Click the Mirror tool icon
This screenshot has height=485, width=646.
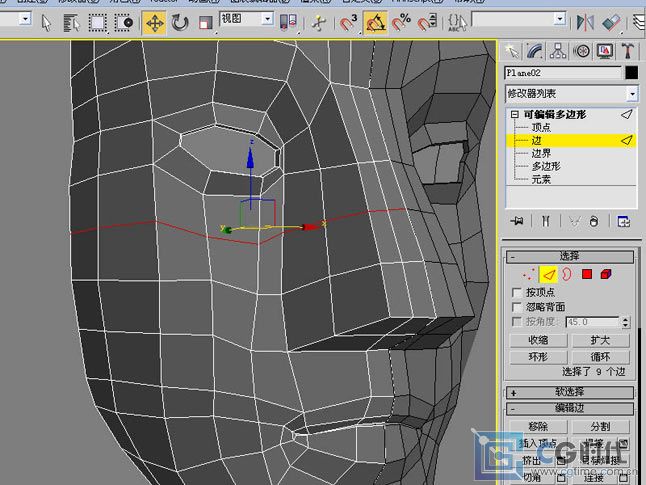point(585,23)
